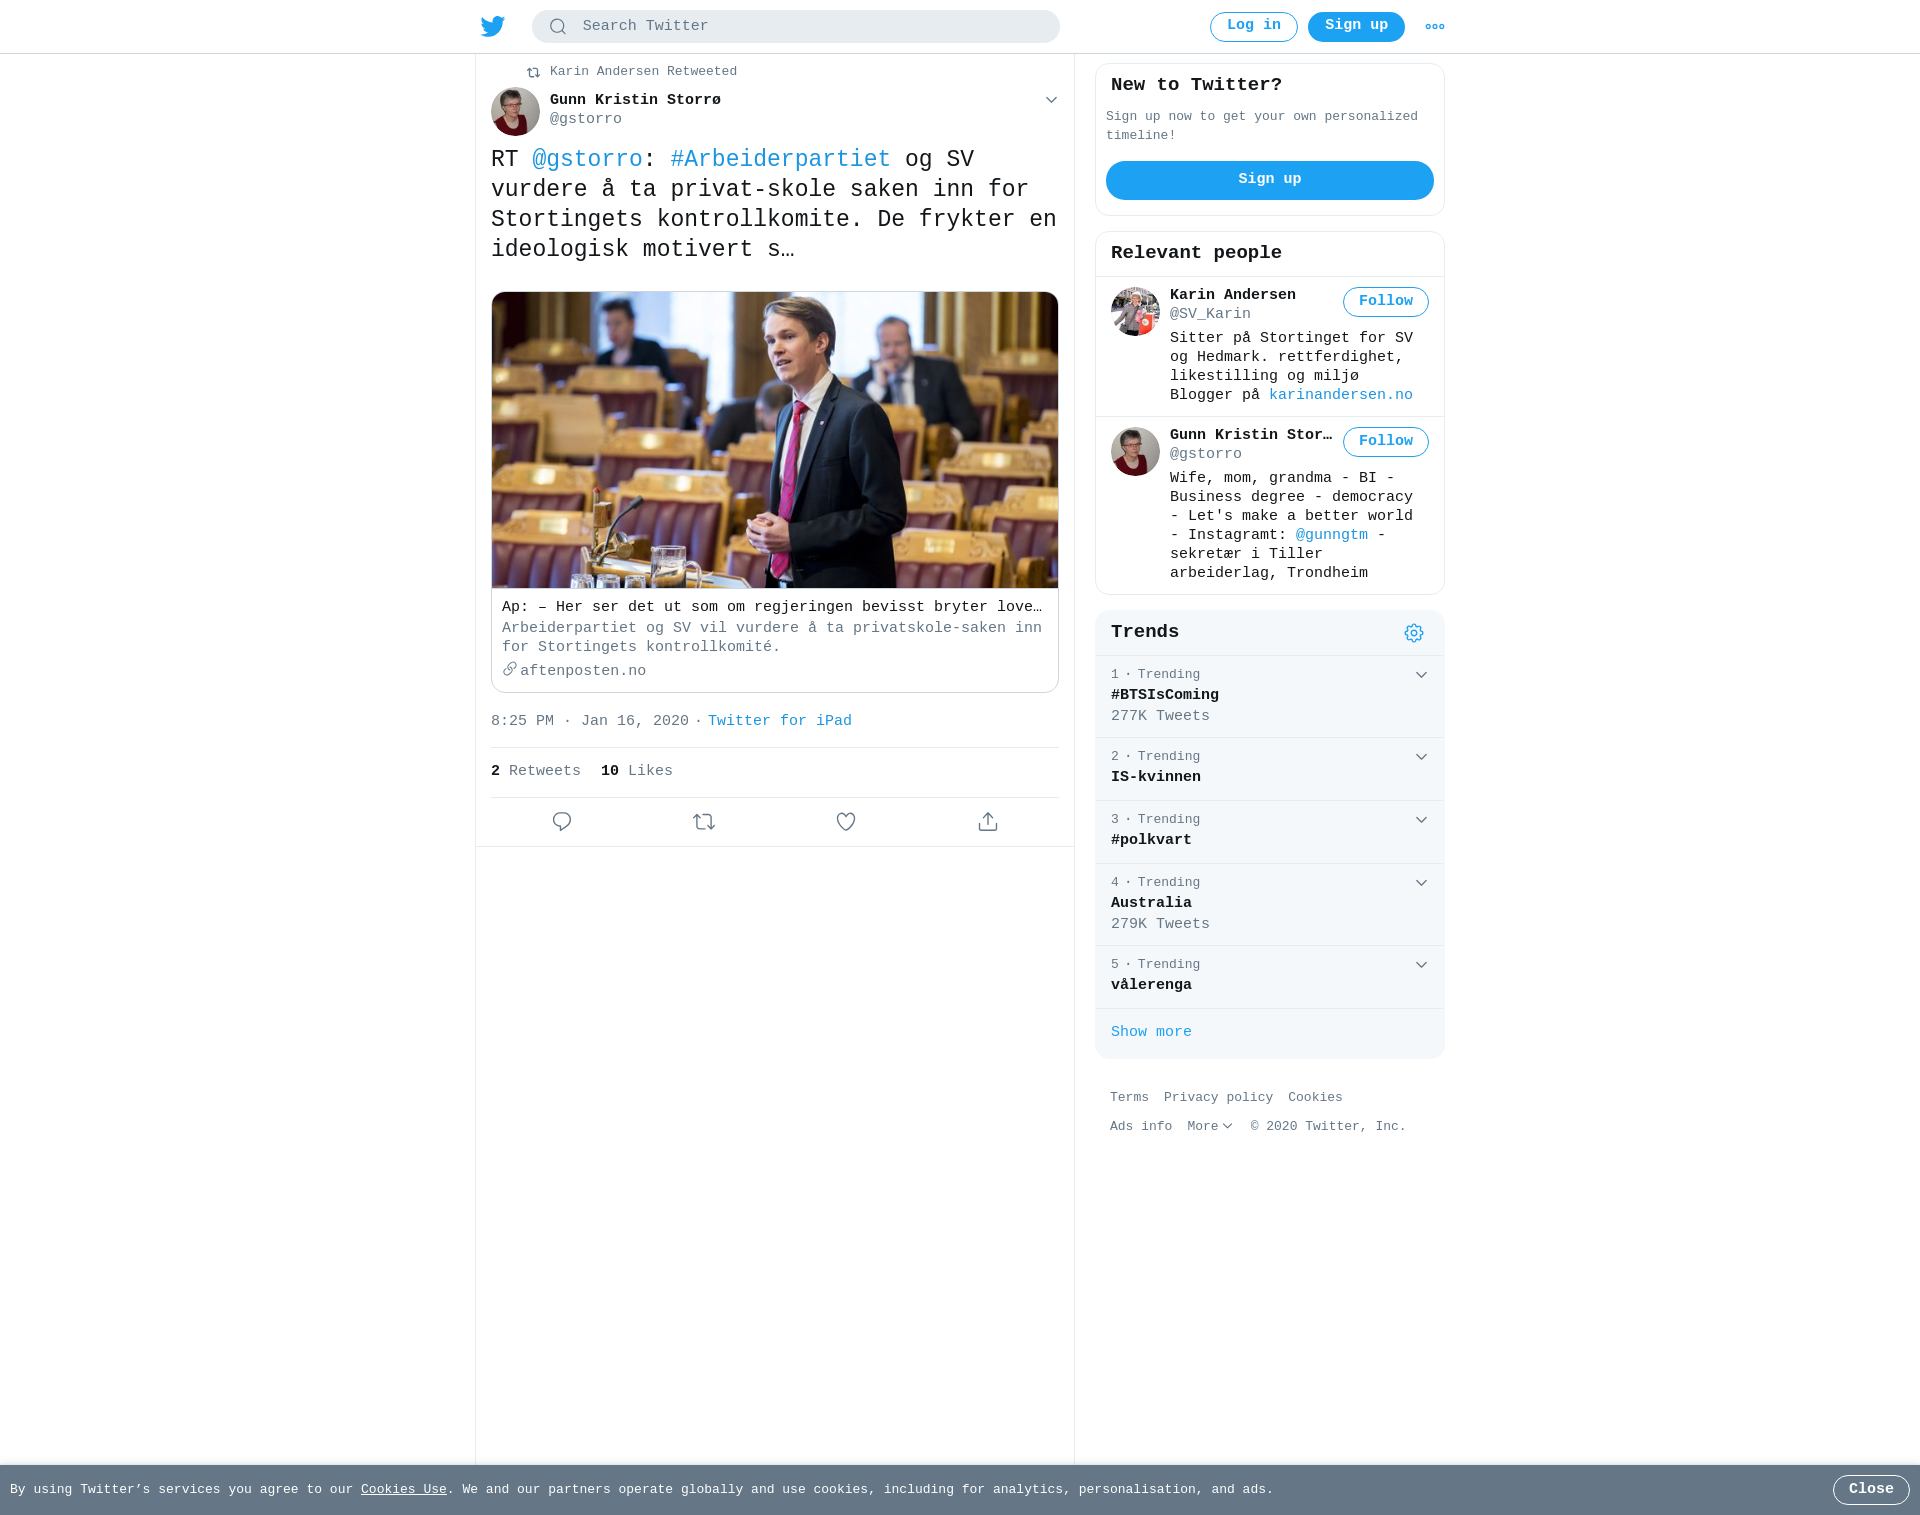Open the three-dot more menu in header
The height and width of the screenshot is (1515, 1920).
[1435, 27]
